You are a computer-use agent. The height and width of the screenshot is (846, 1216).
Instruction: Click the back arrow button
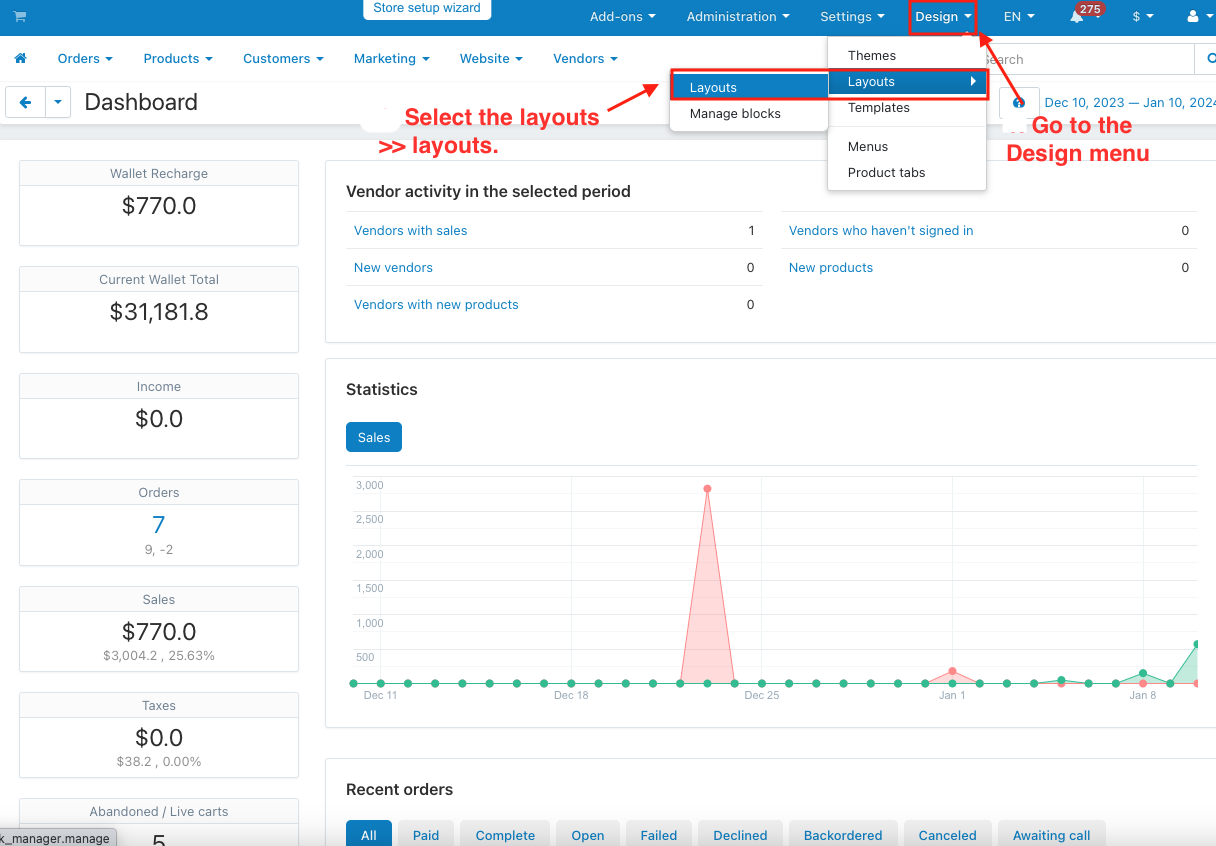(x=25, y=102)
